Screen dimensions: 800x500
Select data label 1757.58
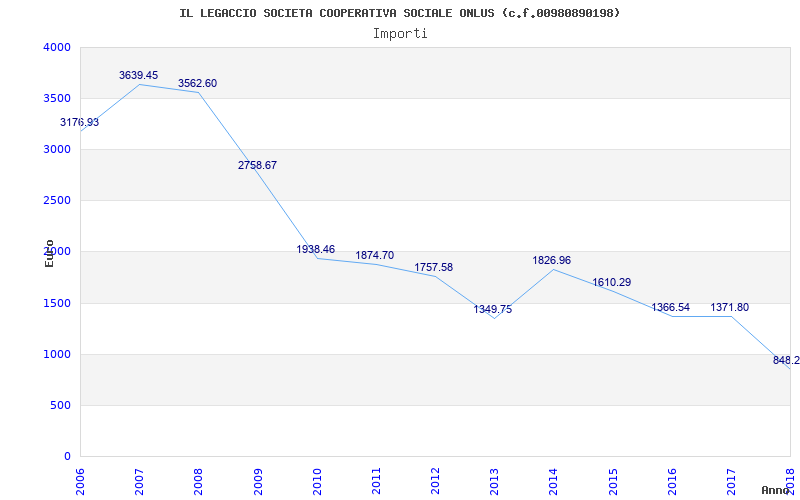pyautogui.click(x=434, y=267)
